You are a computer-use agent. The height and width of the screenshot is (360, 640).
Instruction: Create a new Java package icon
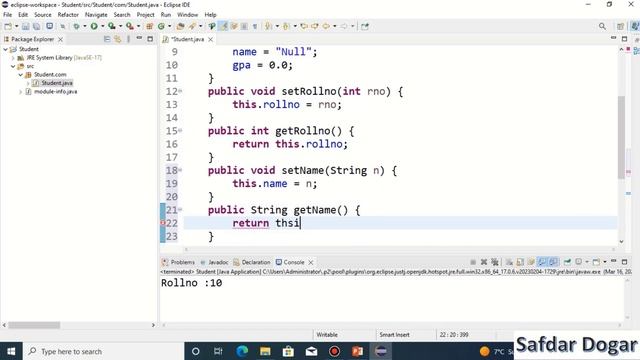[x=149, y=26]
